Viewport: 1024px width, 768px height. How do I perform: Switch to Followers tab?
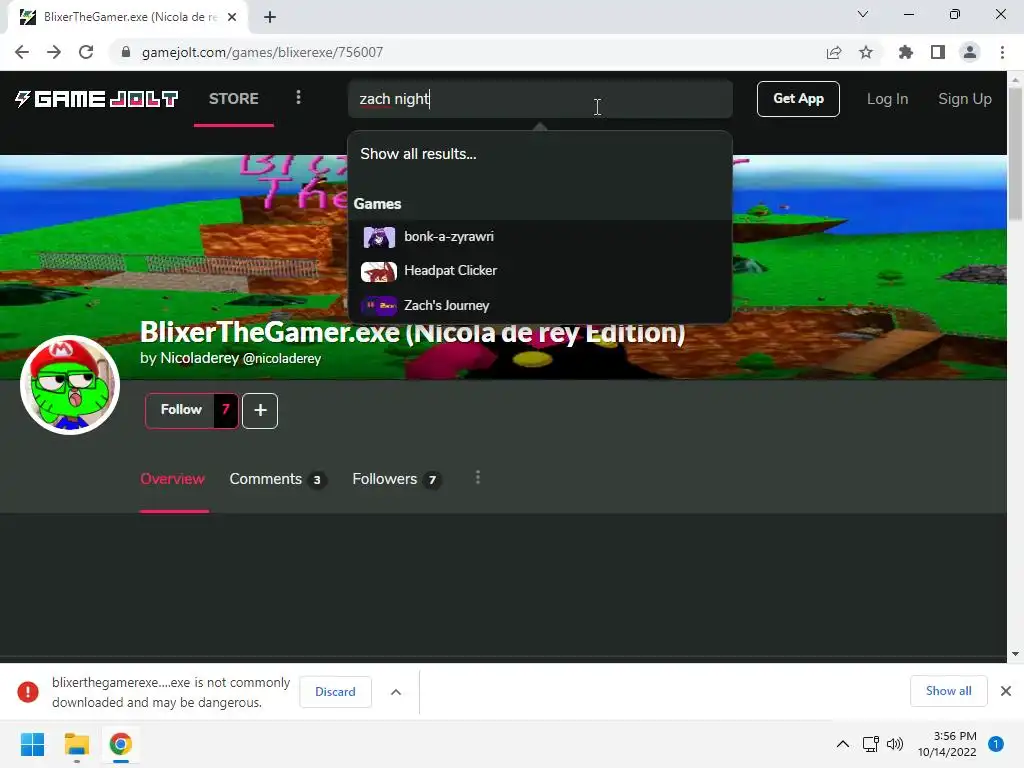click(397, 479)
